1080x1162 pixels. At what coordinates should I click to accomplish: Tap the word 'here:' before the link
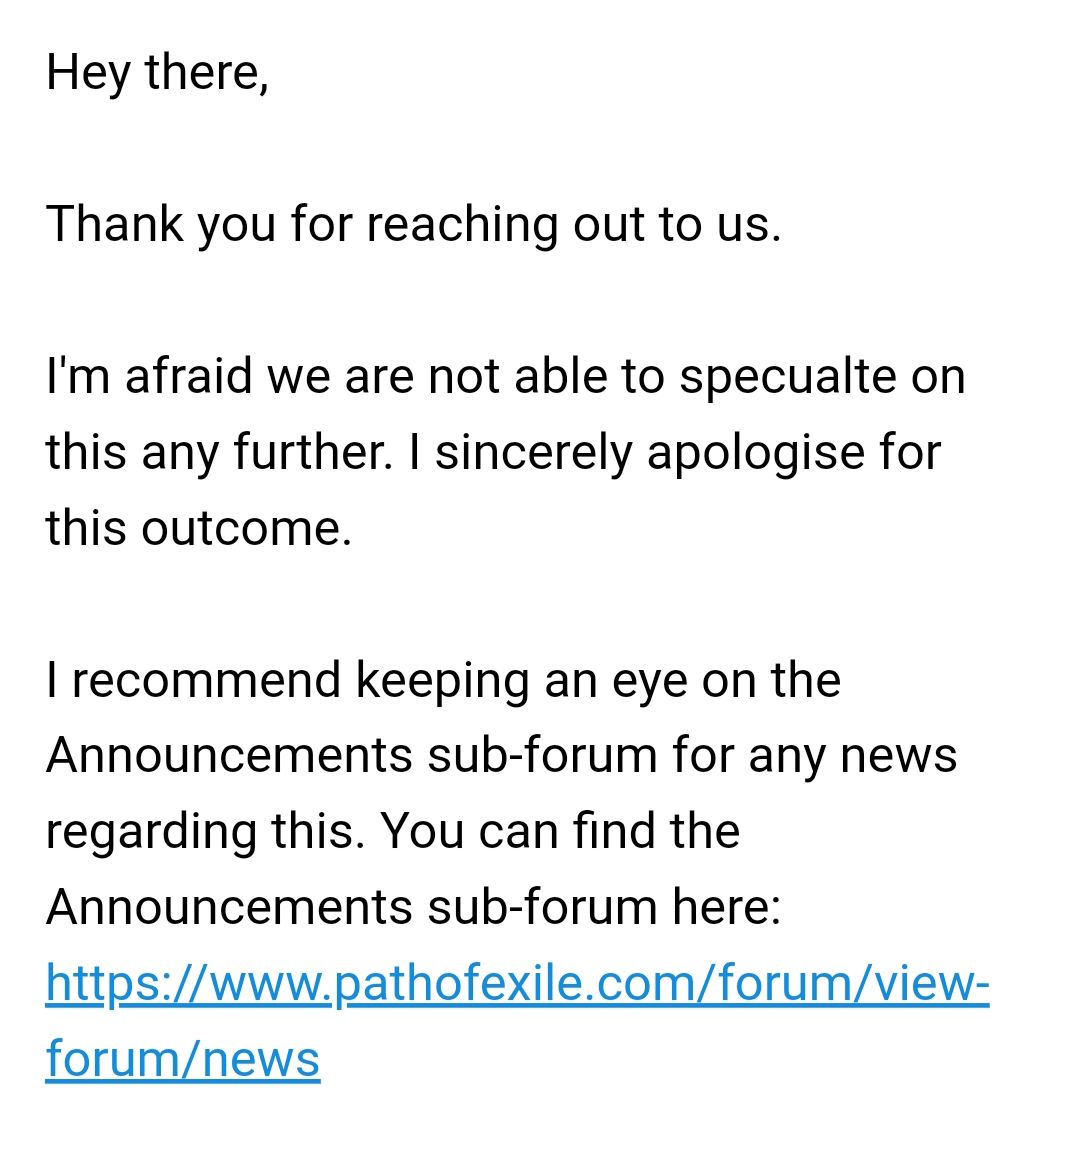point(726,907)
